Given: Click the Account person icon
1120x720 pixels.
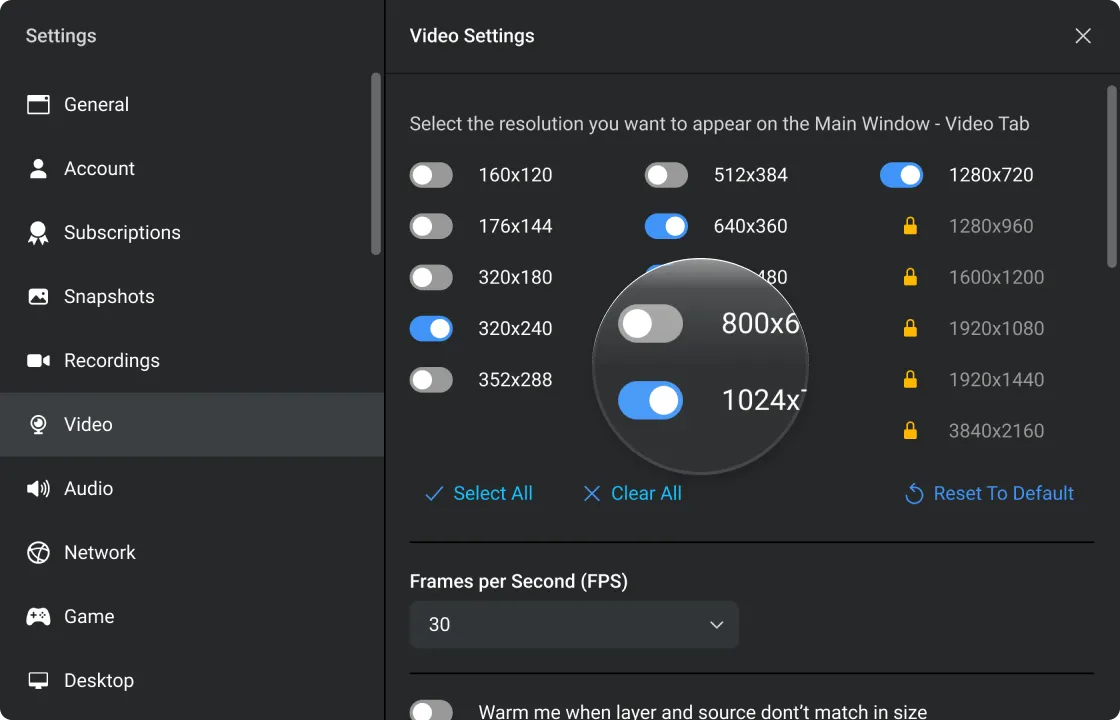Looking at the screenshot, I should (38, 169).
